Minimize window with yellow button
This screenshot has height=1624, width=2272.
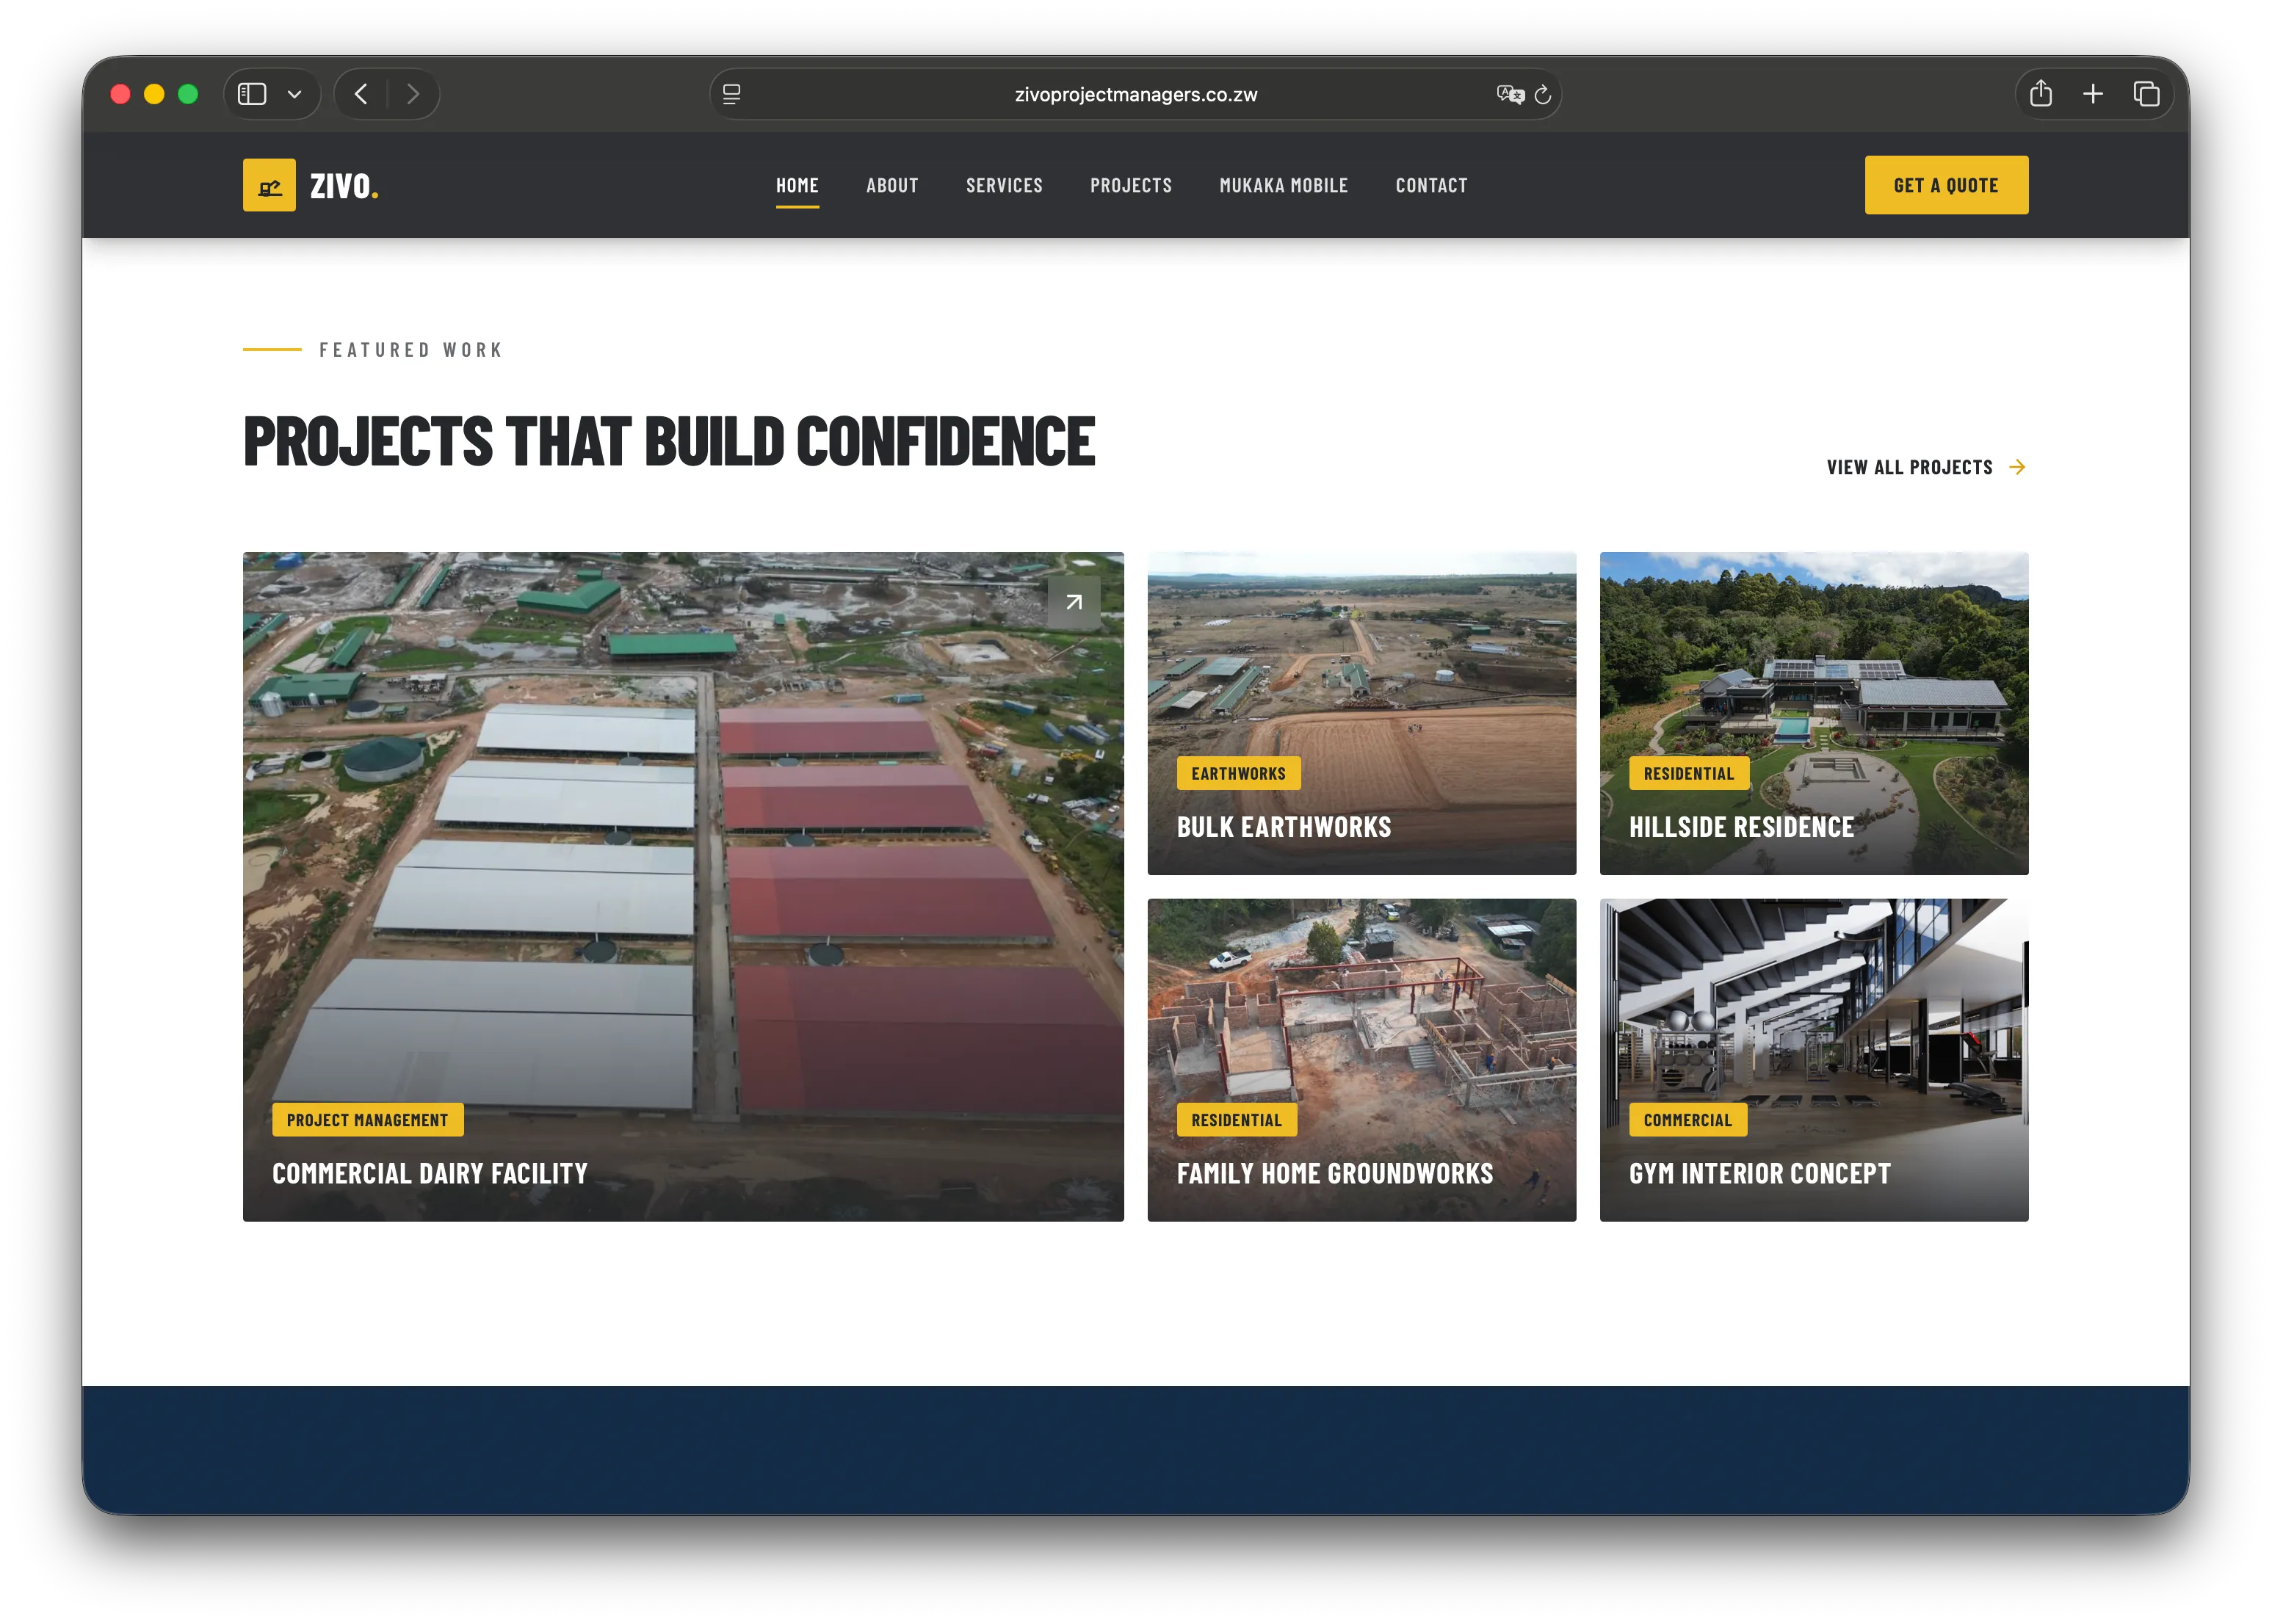point(154,94)
